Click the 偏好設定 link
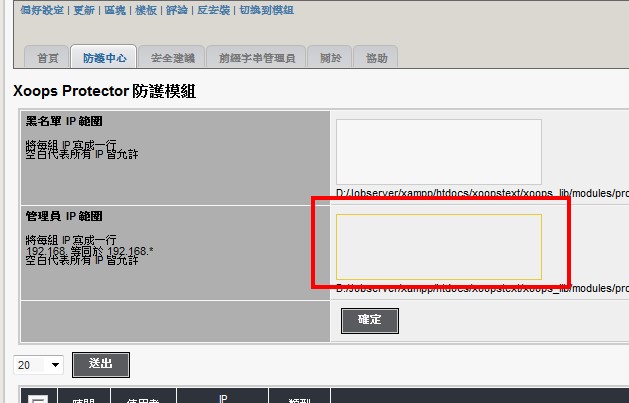This screenshot has width=629, height=403. (28, 9)
